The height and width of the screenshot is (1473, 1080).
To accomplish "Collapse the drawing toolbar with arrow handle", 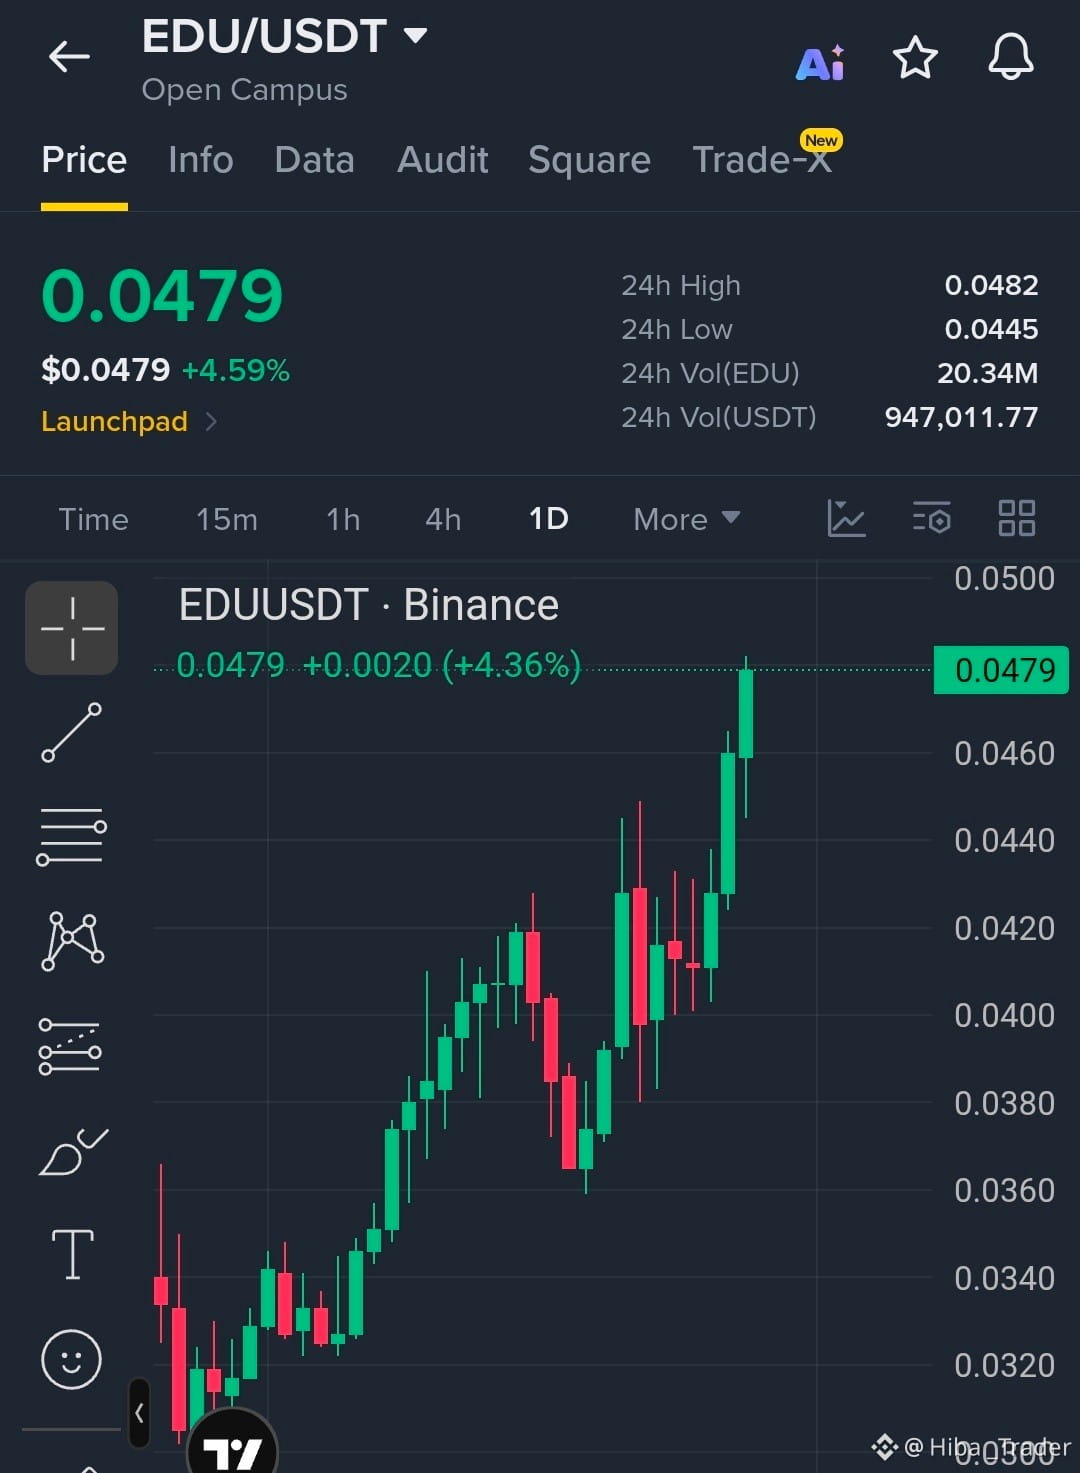I will point(139,1413).
